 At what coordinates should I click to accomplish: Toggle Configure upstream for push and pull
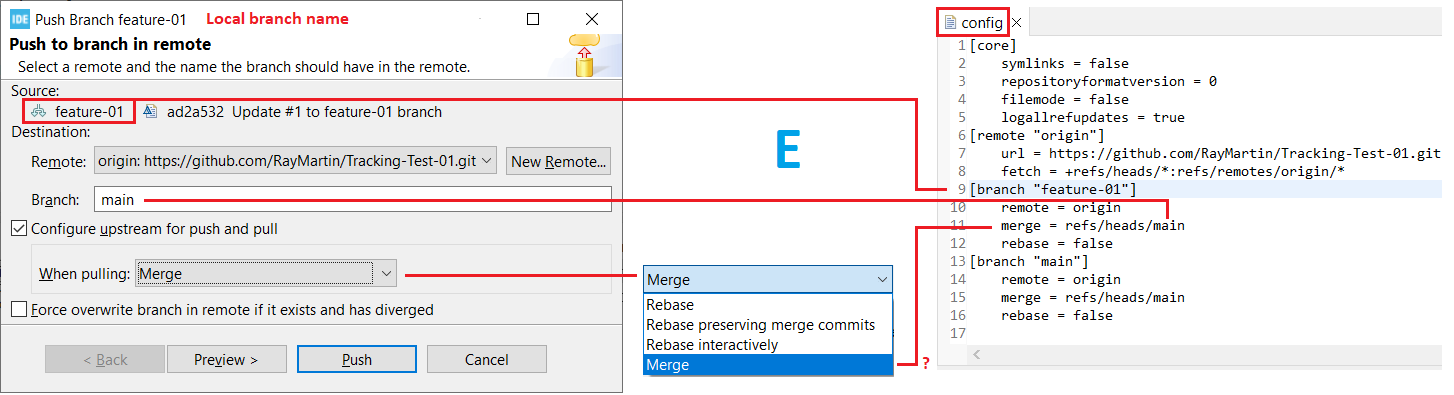click(x=19, y=229)
